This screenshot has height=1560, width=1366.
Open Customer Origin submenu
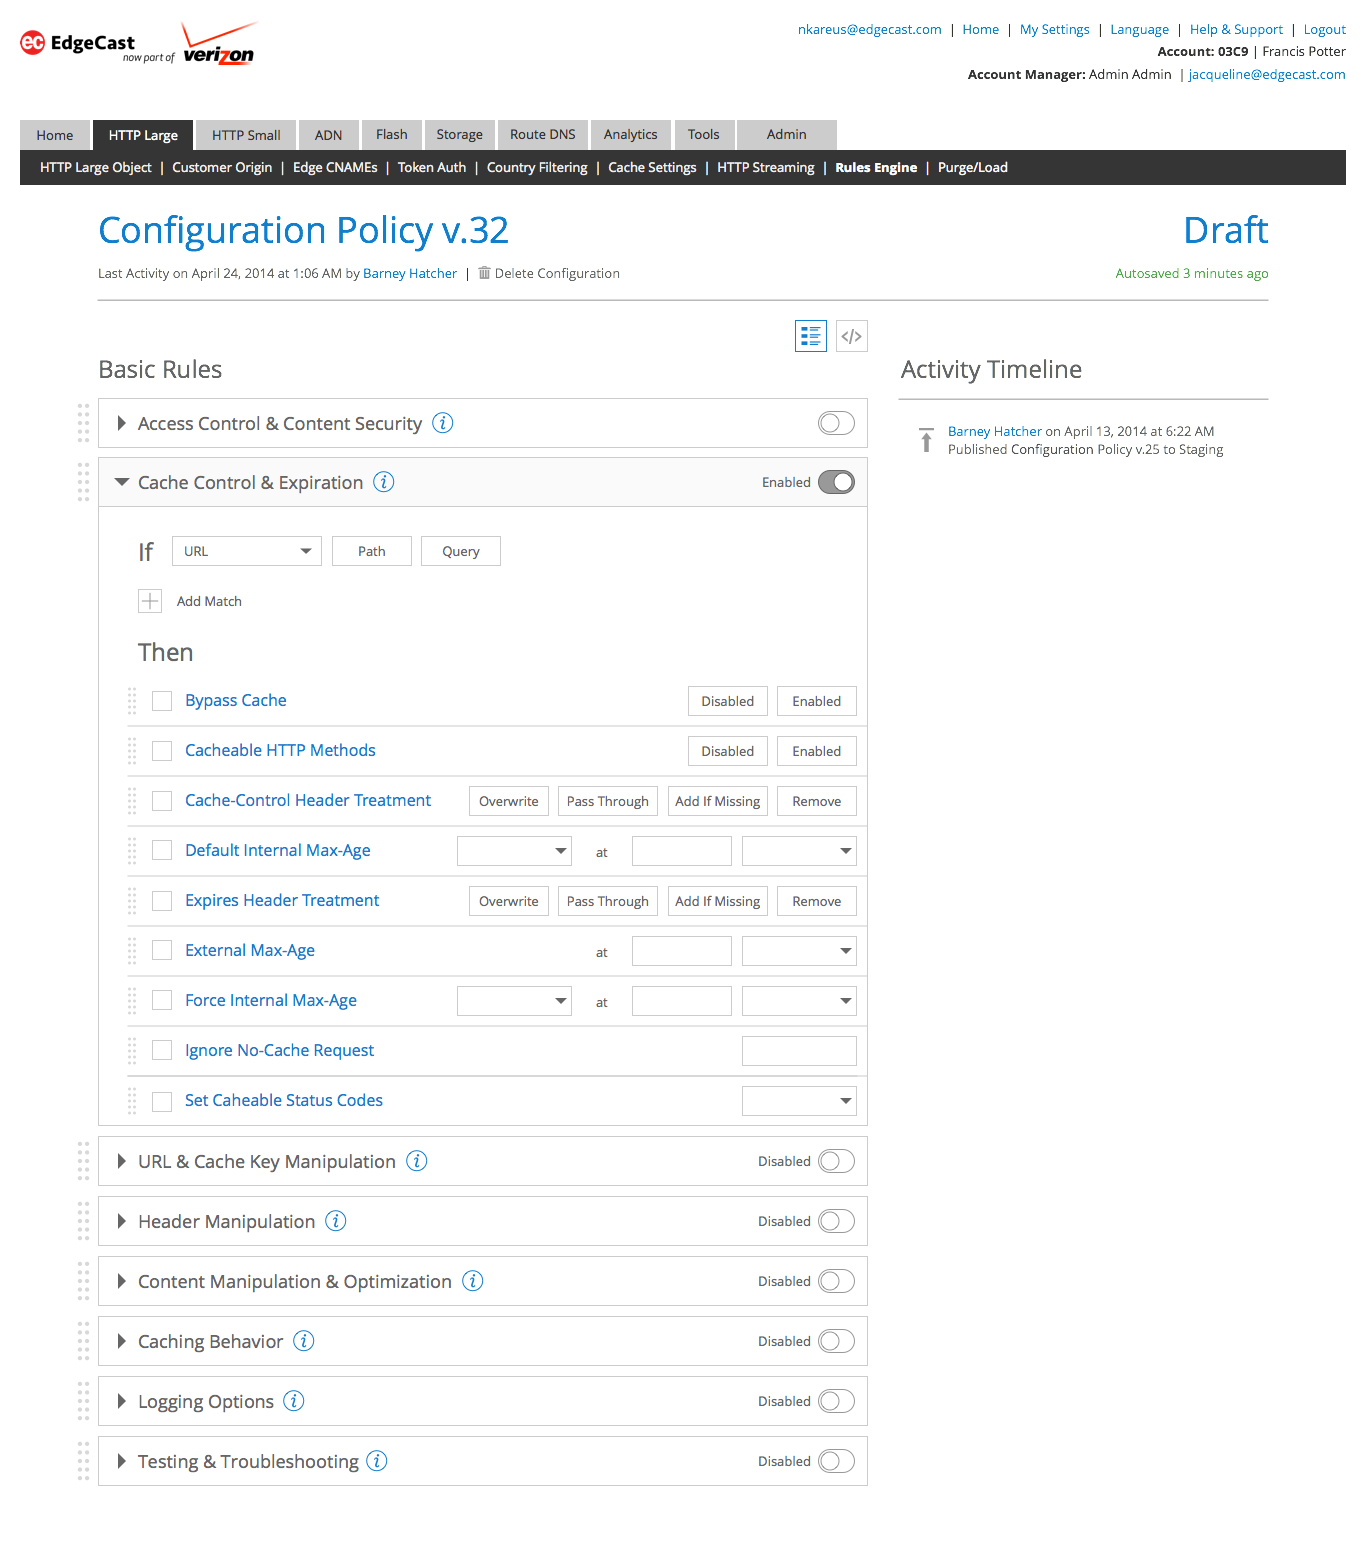click(x=222, y=167)
